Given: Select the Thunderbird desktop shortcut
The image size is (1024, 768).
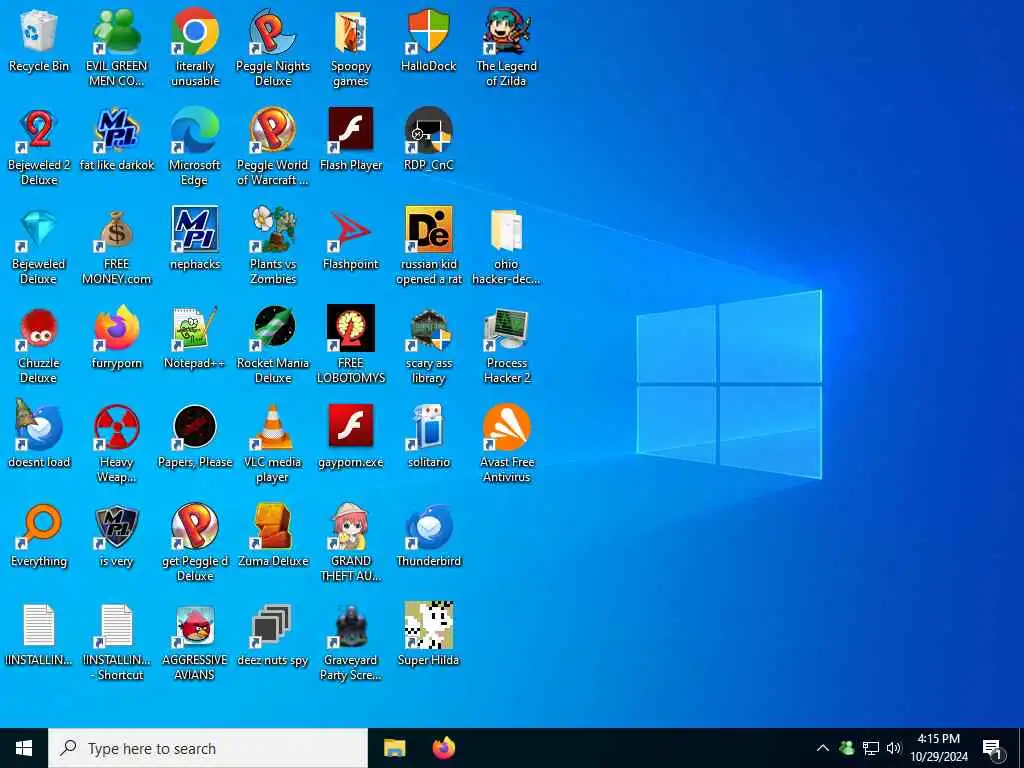Looking at the screenshot, I should coord(428,526).
